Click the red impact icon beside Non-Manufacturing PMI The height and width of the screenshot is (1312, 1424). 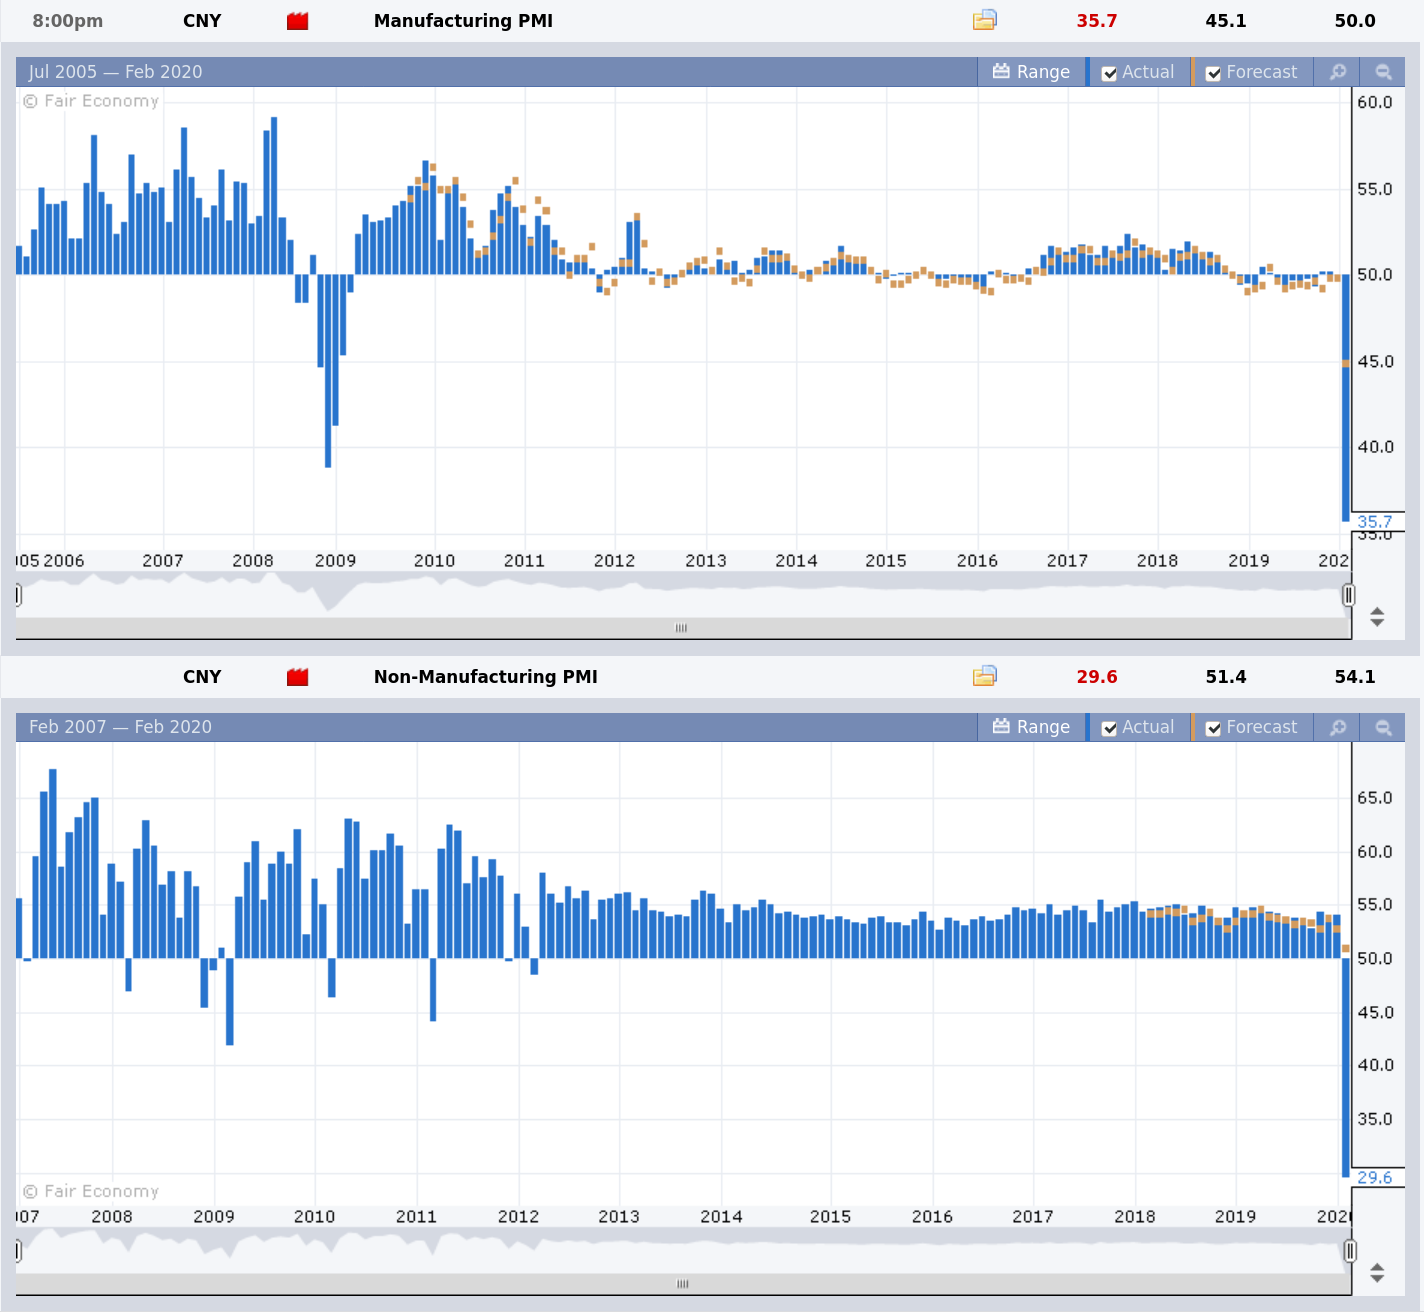click(297, 677)
